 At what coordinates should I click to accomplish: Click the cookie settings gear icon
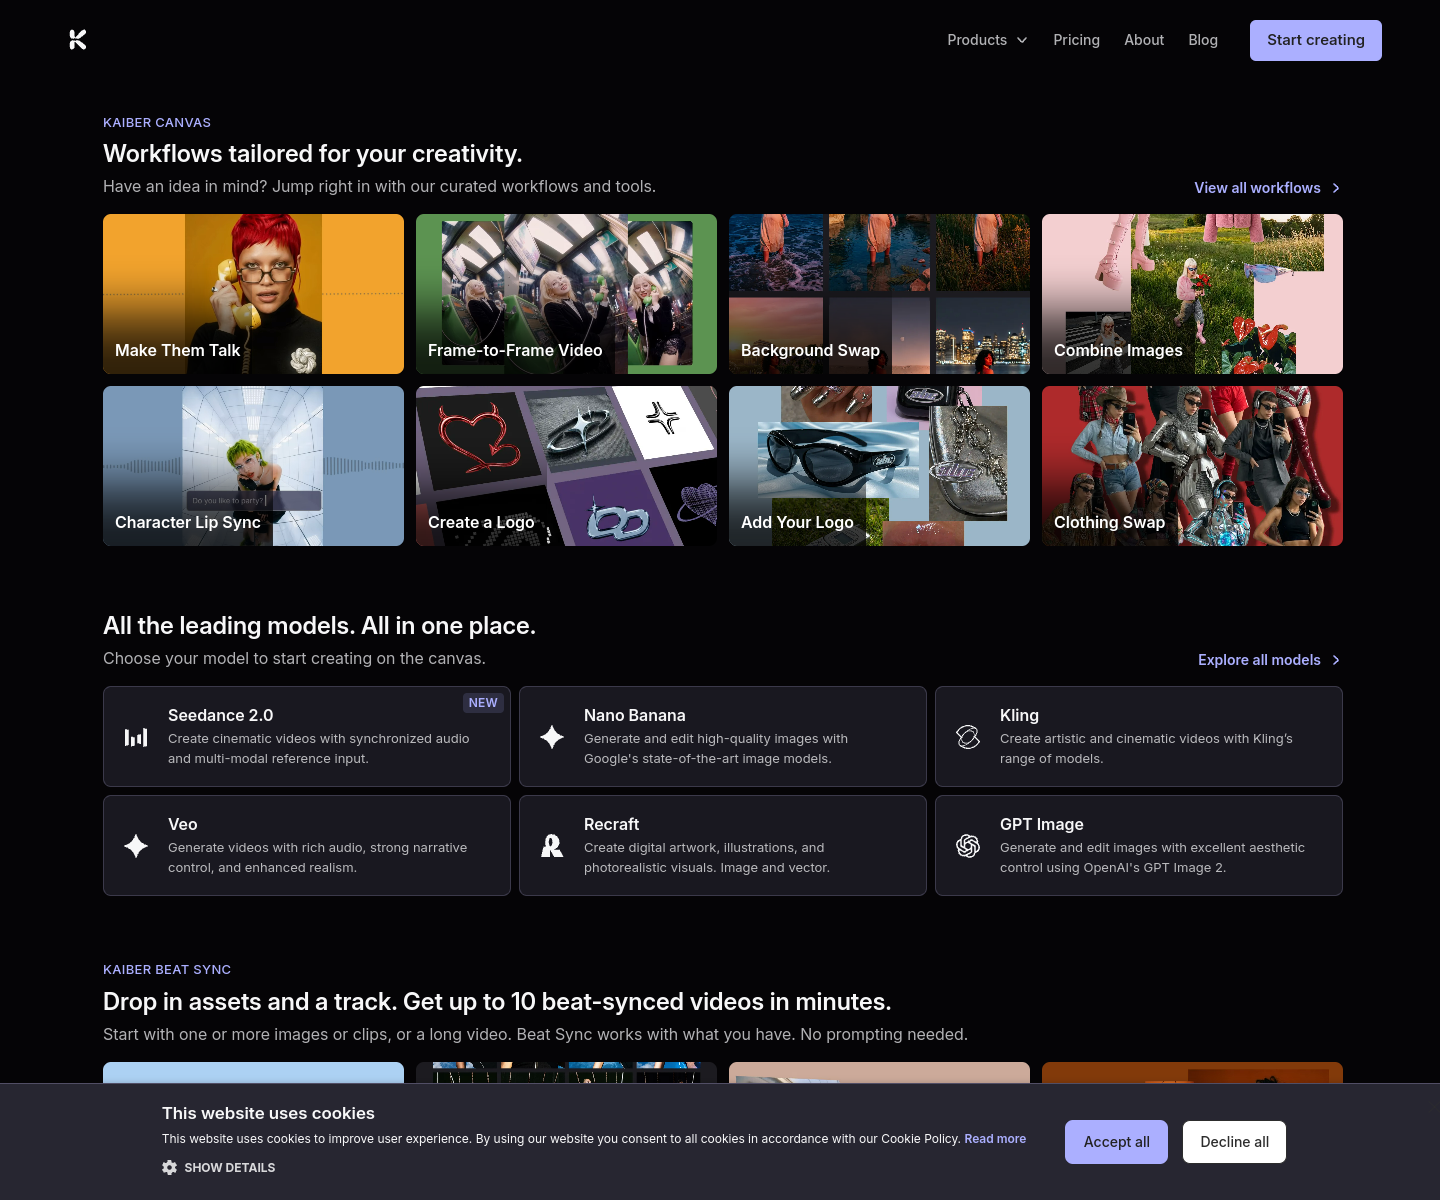click(x=170, y=1168)
